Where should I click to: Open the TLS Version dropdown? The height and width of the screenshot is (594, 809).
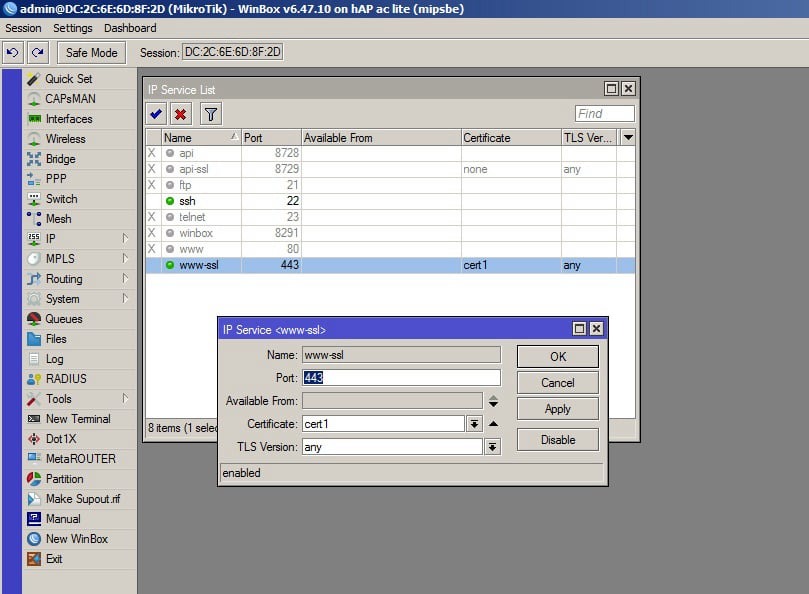(x=492, y=447)
